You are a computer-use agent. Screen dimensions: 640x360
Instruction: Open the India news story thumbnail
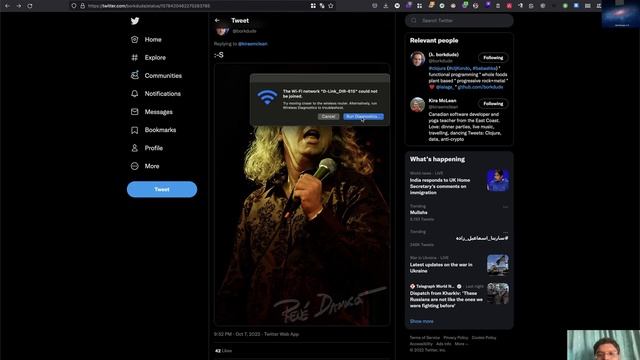(498, 180)
